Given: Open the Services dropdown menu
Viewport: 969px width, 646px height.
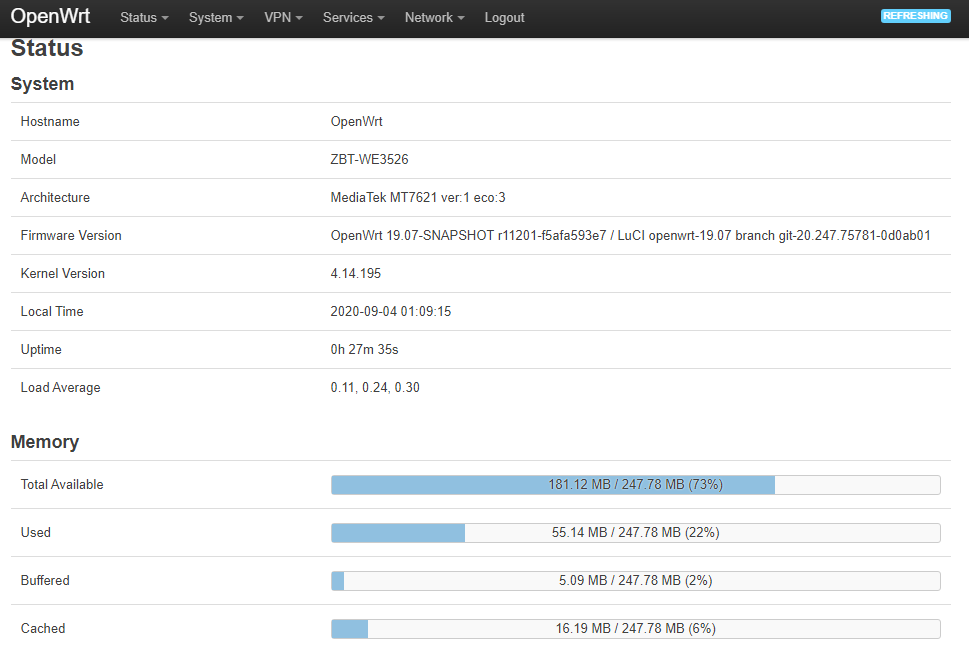Looking at the screenshot, I should tap(353, 18).
